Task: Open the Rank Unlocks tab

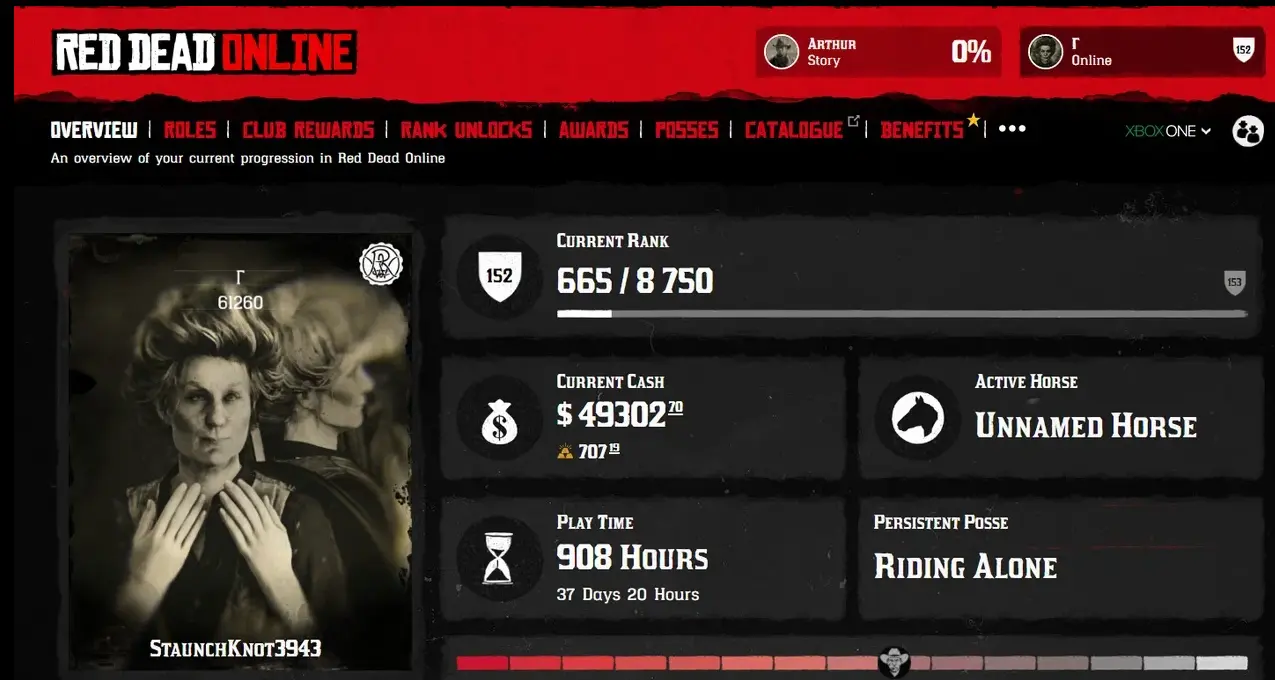Action: [x=466, y=130]
